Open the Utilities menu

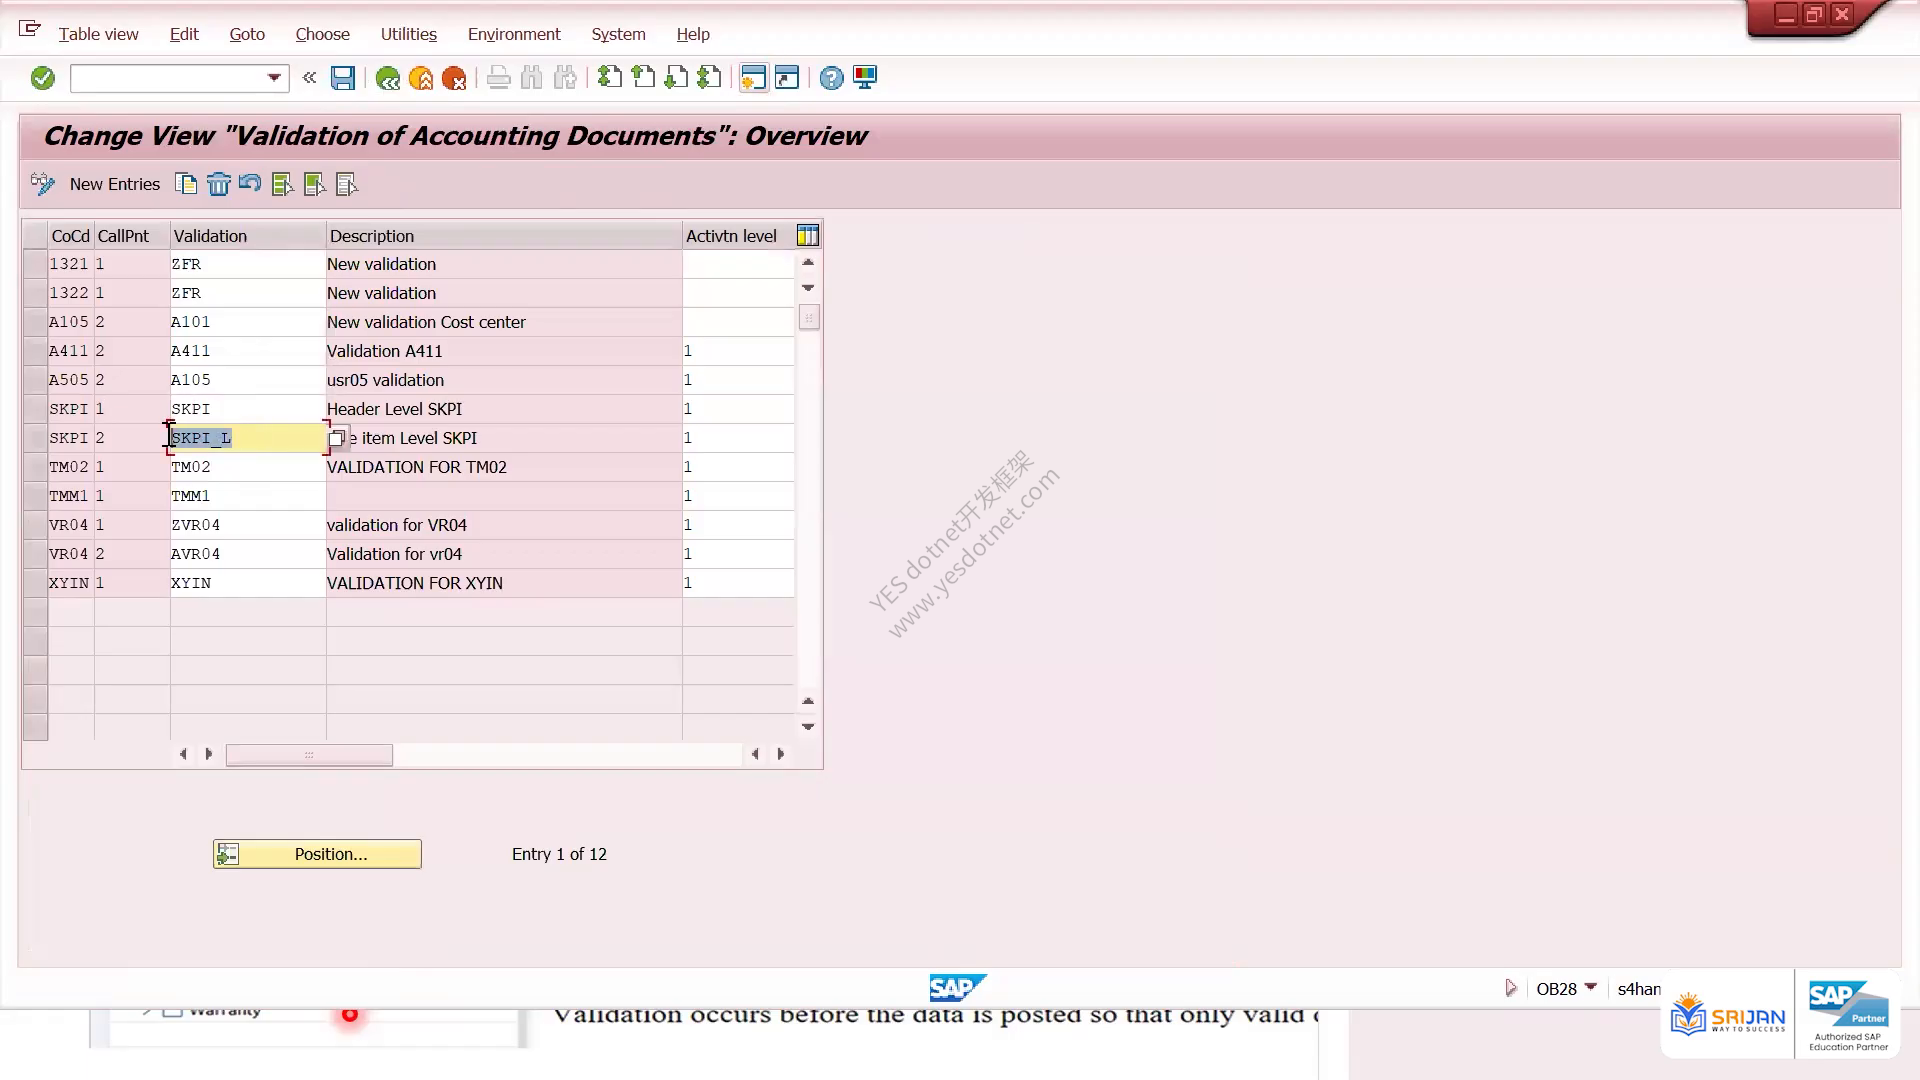click(408, 34)
